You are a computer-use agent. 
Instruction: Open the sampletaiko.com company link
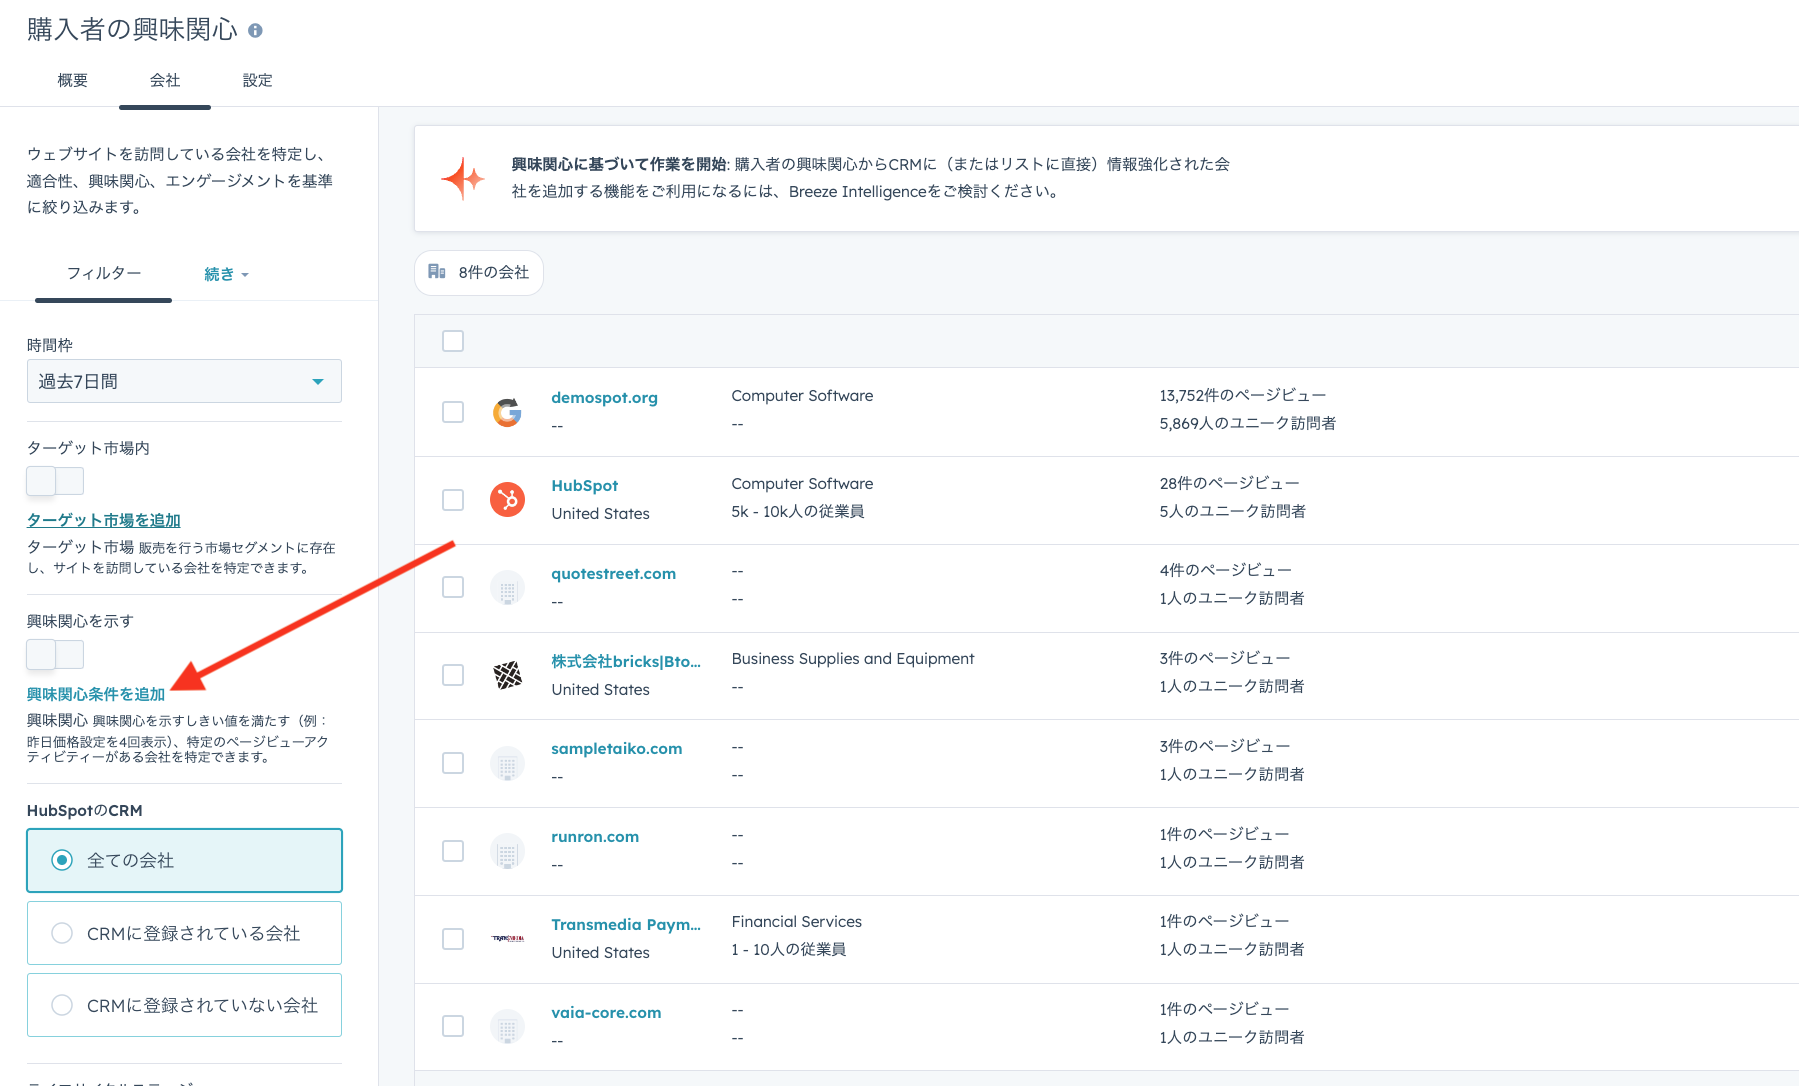click(x=616, y=749)
